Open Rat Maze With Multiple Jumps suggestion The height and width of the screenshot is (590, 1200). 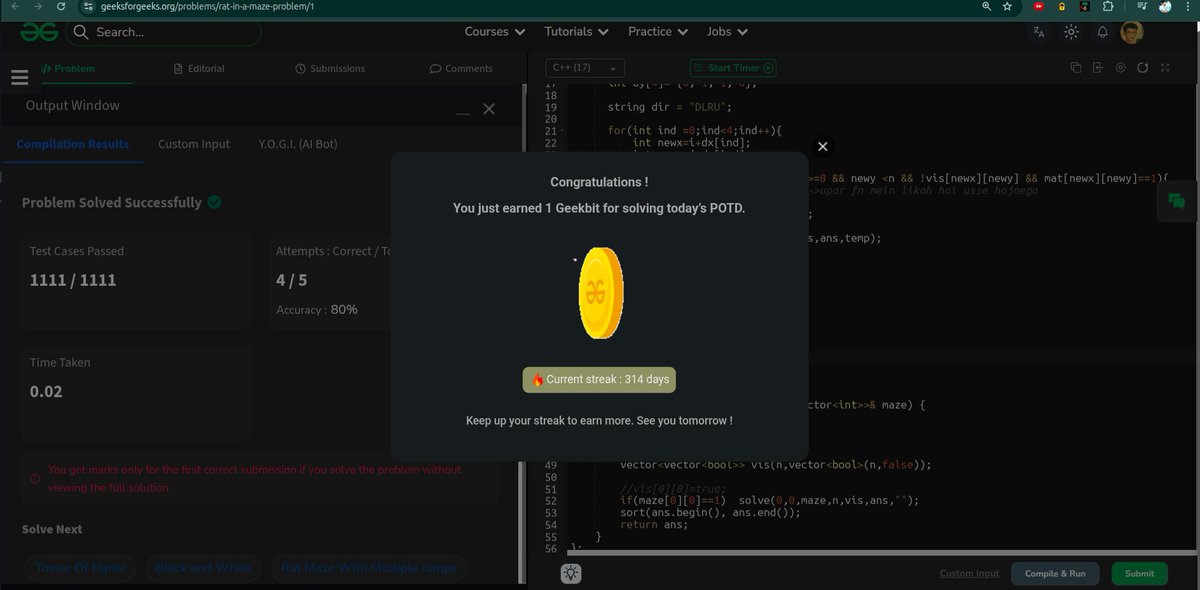[x=369, y=568]
